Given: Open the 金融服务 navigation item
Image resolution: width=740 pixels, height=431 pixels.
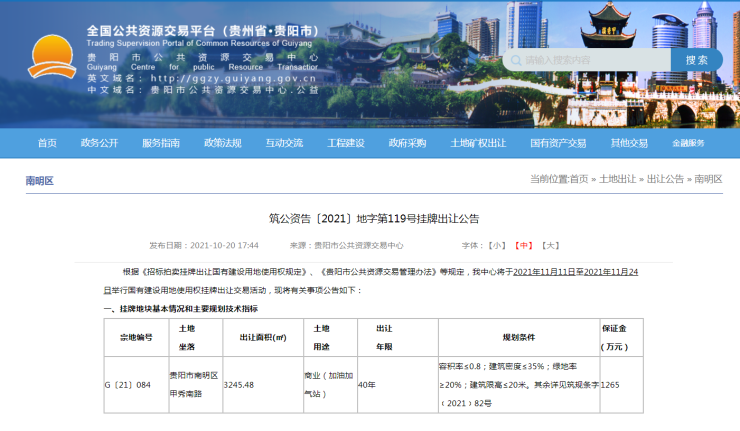Looking at the screenshot, I should click(x=688, y=143).
